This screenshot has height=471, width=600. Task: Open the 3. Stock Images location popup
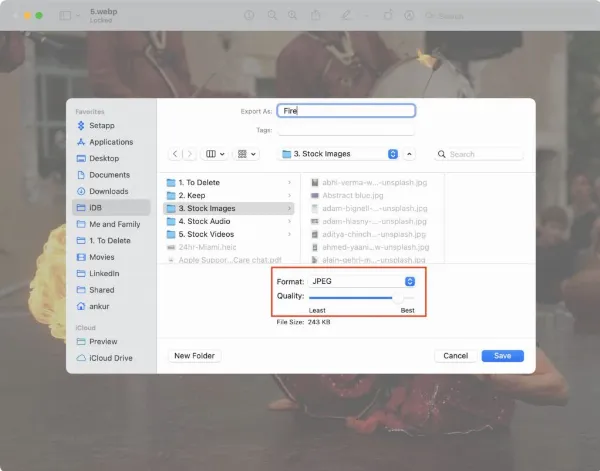point(340,154)
